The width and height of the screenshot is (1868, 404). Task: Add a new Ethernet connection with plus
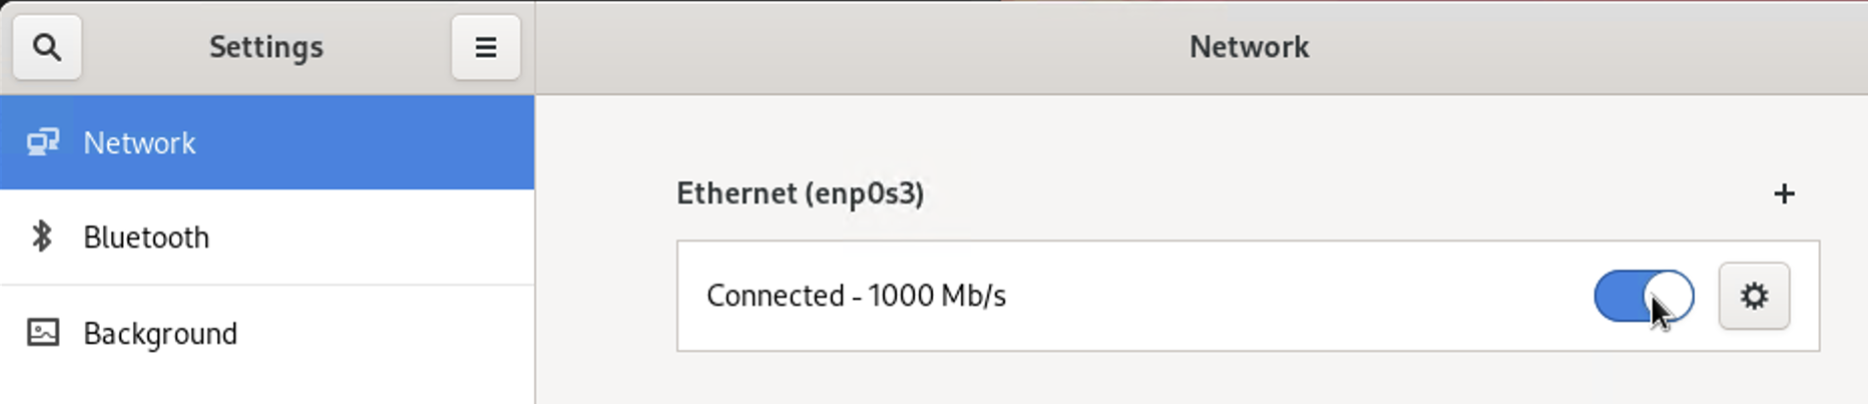pyautogui.click(x=1783, y=194)
